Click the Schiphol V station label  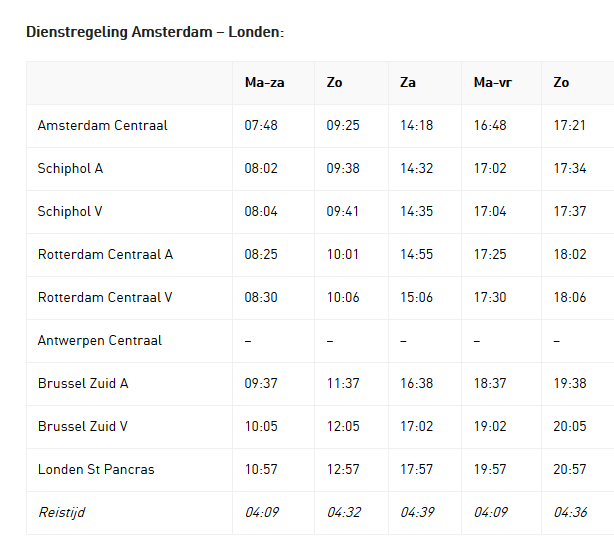(x=70, y=211)
